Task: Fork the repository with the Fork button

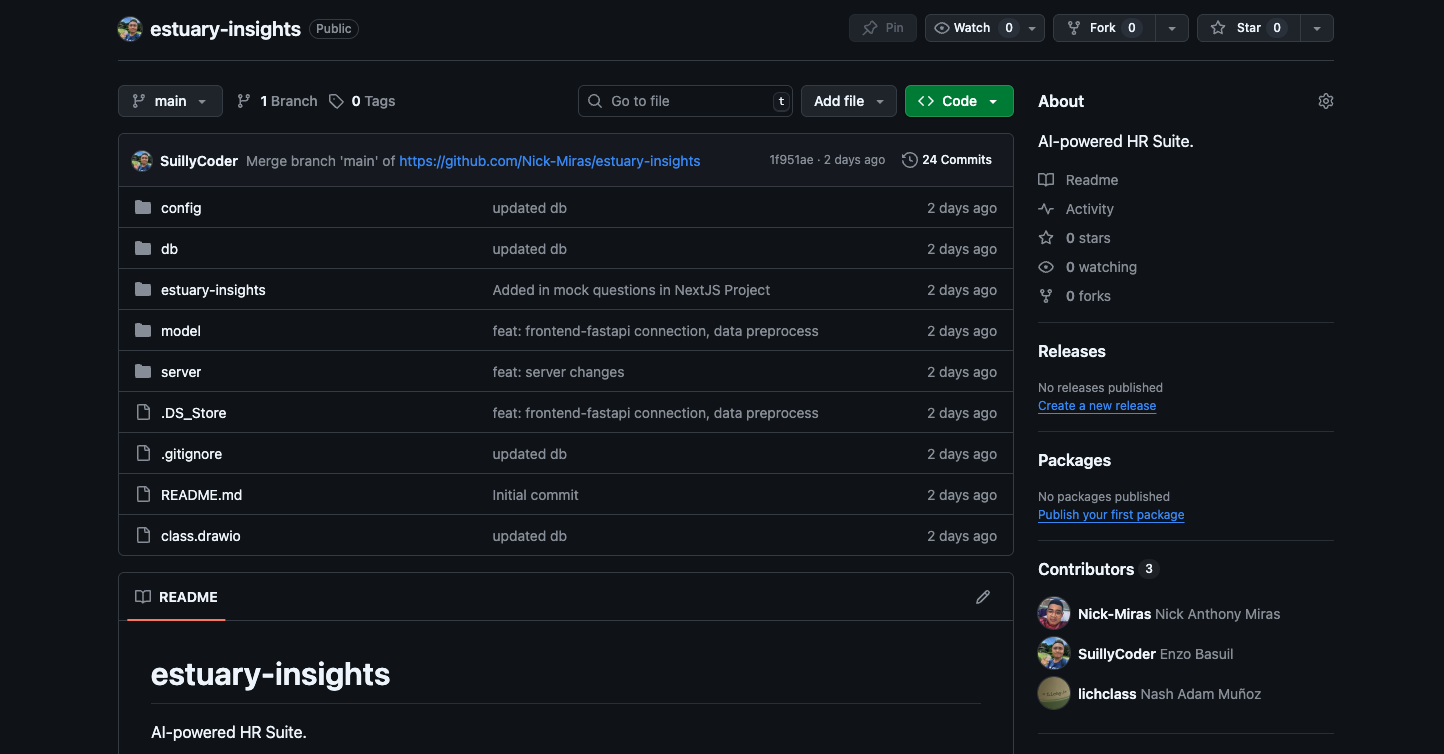Action: point(1105,28)
